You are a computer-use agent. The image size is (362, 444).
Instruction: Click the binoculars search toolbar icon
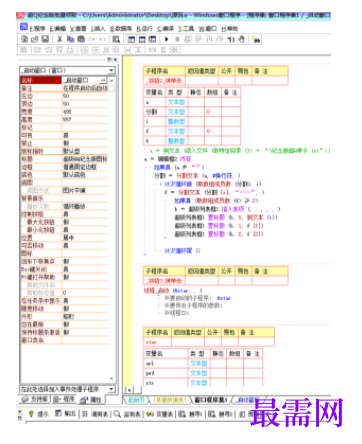pos(256,40)
